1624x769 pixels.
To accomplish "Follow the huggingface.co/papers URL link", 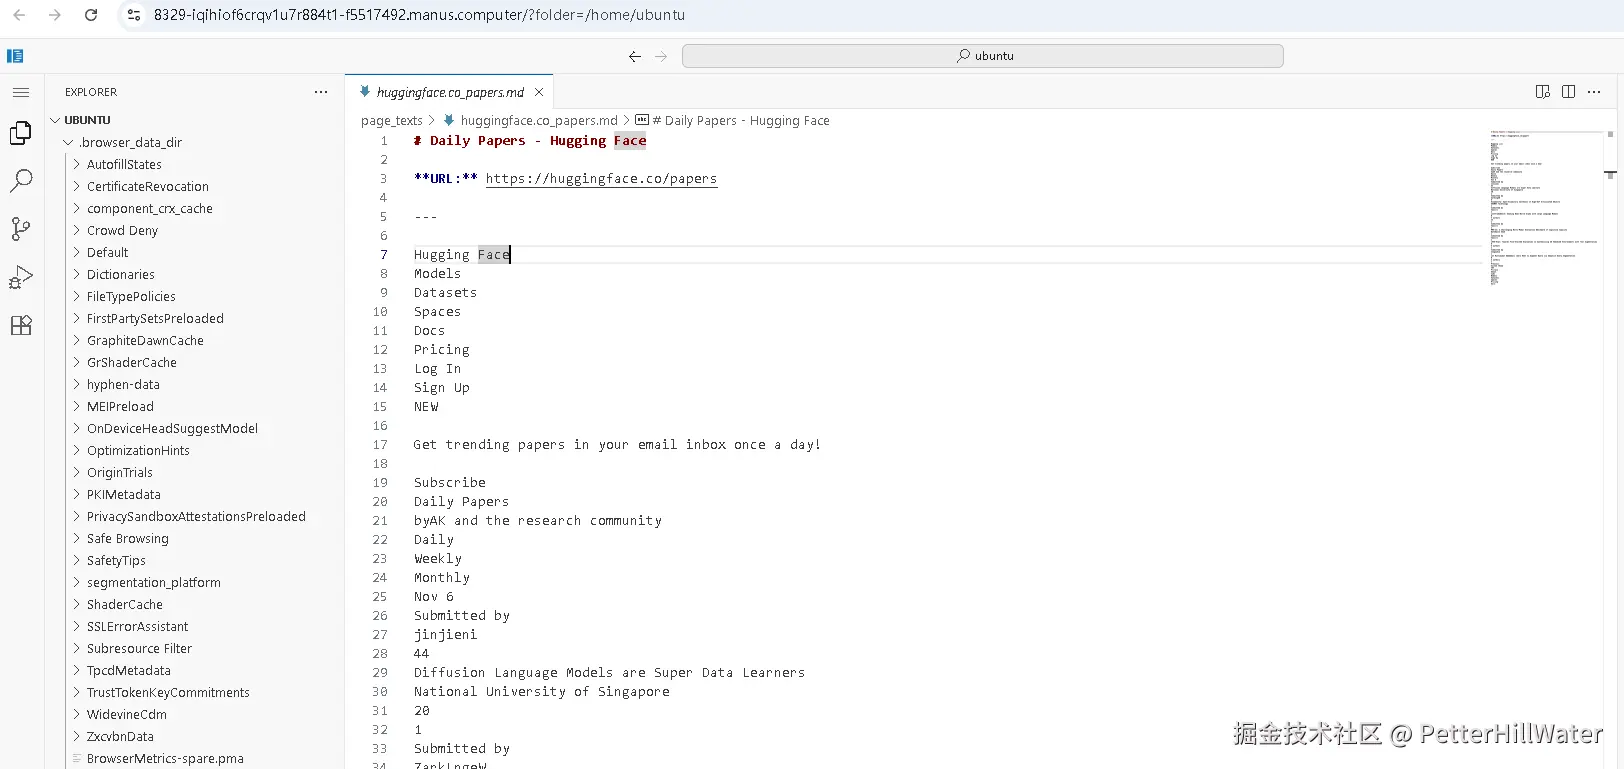I will 601,179.
